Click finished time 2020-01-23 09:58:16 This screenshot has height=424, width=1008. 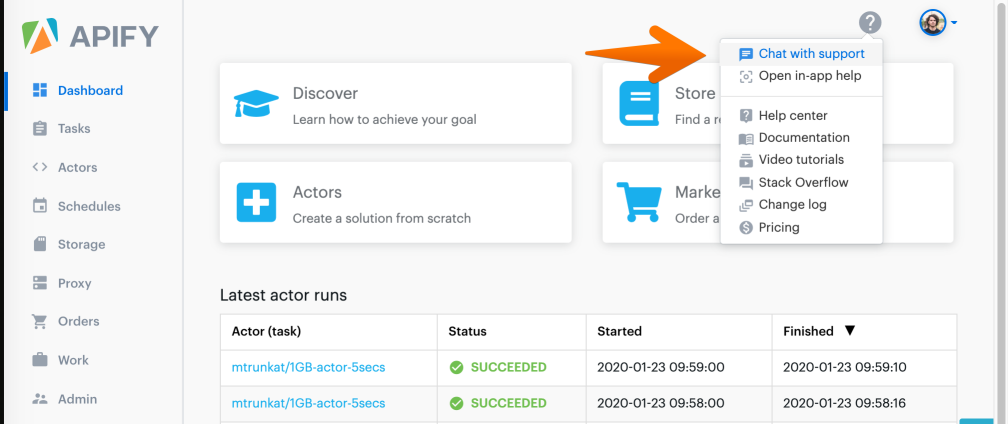(845, 403)
